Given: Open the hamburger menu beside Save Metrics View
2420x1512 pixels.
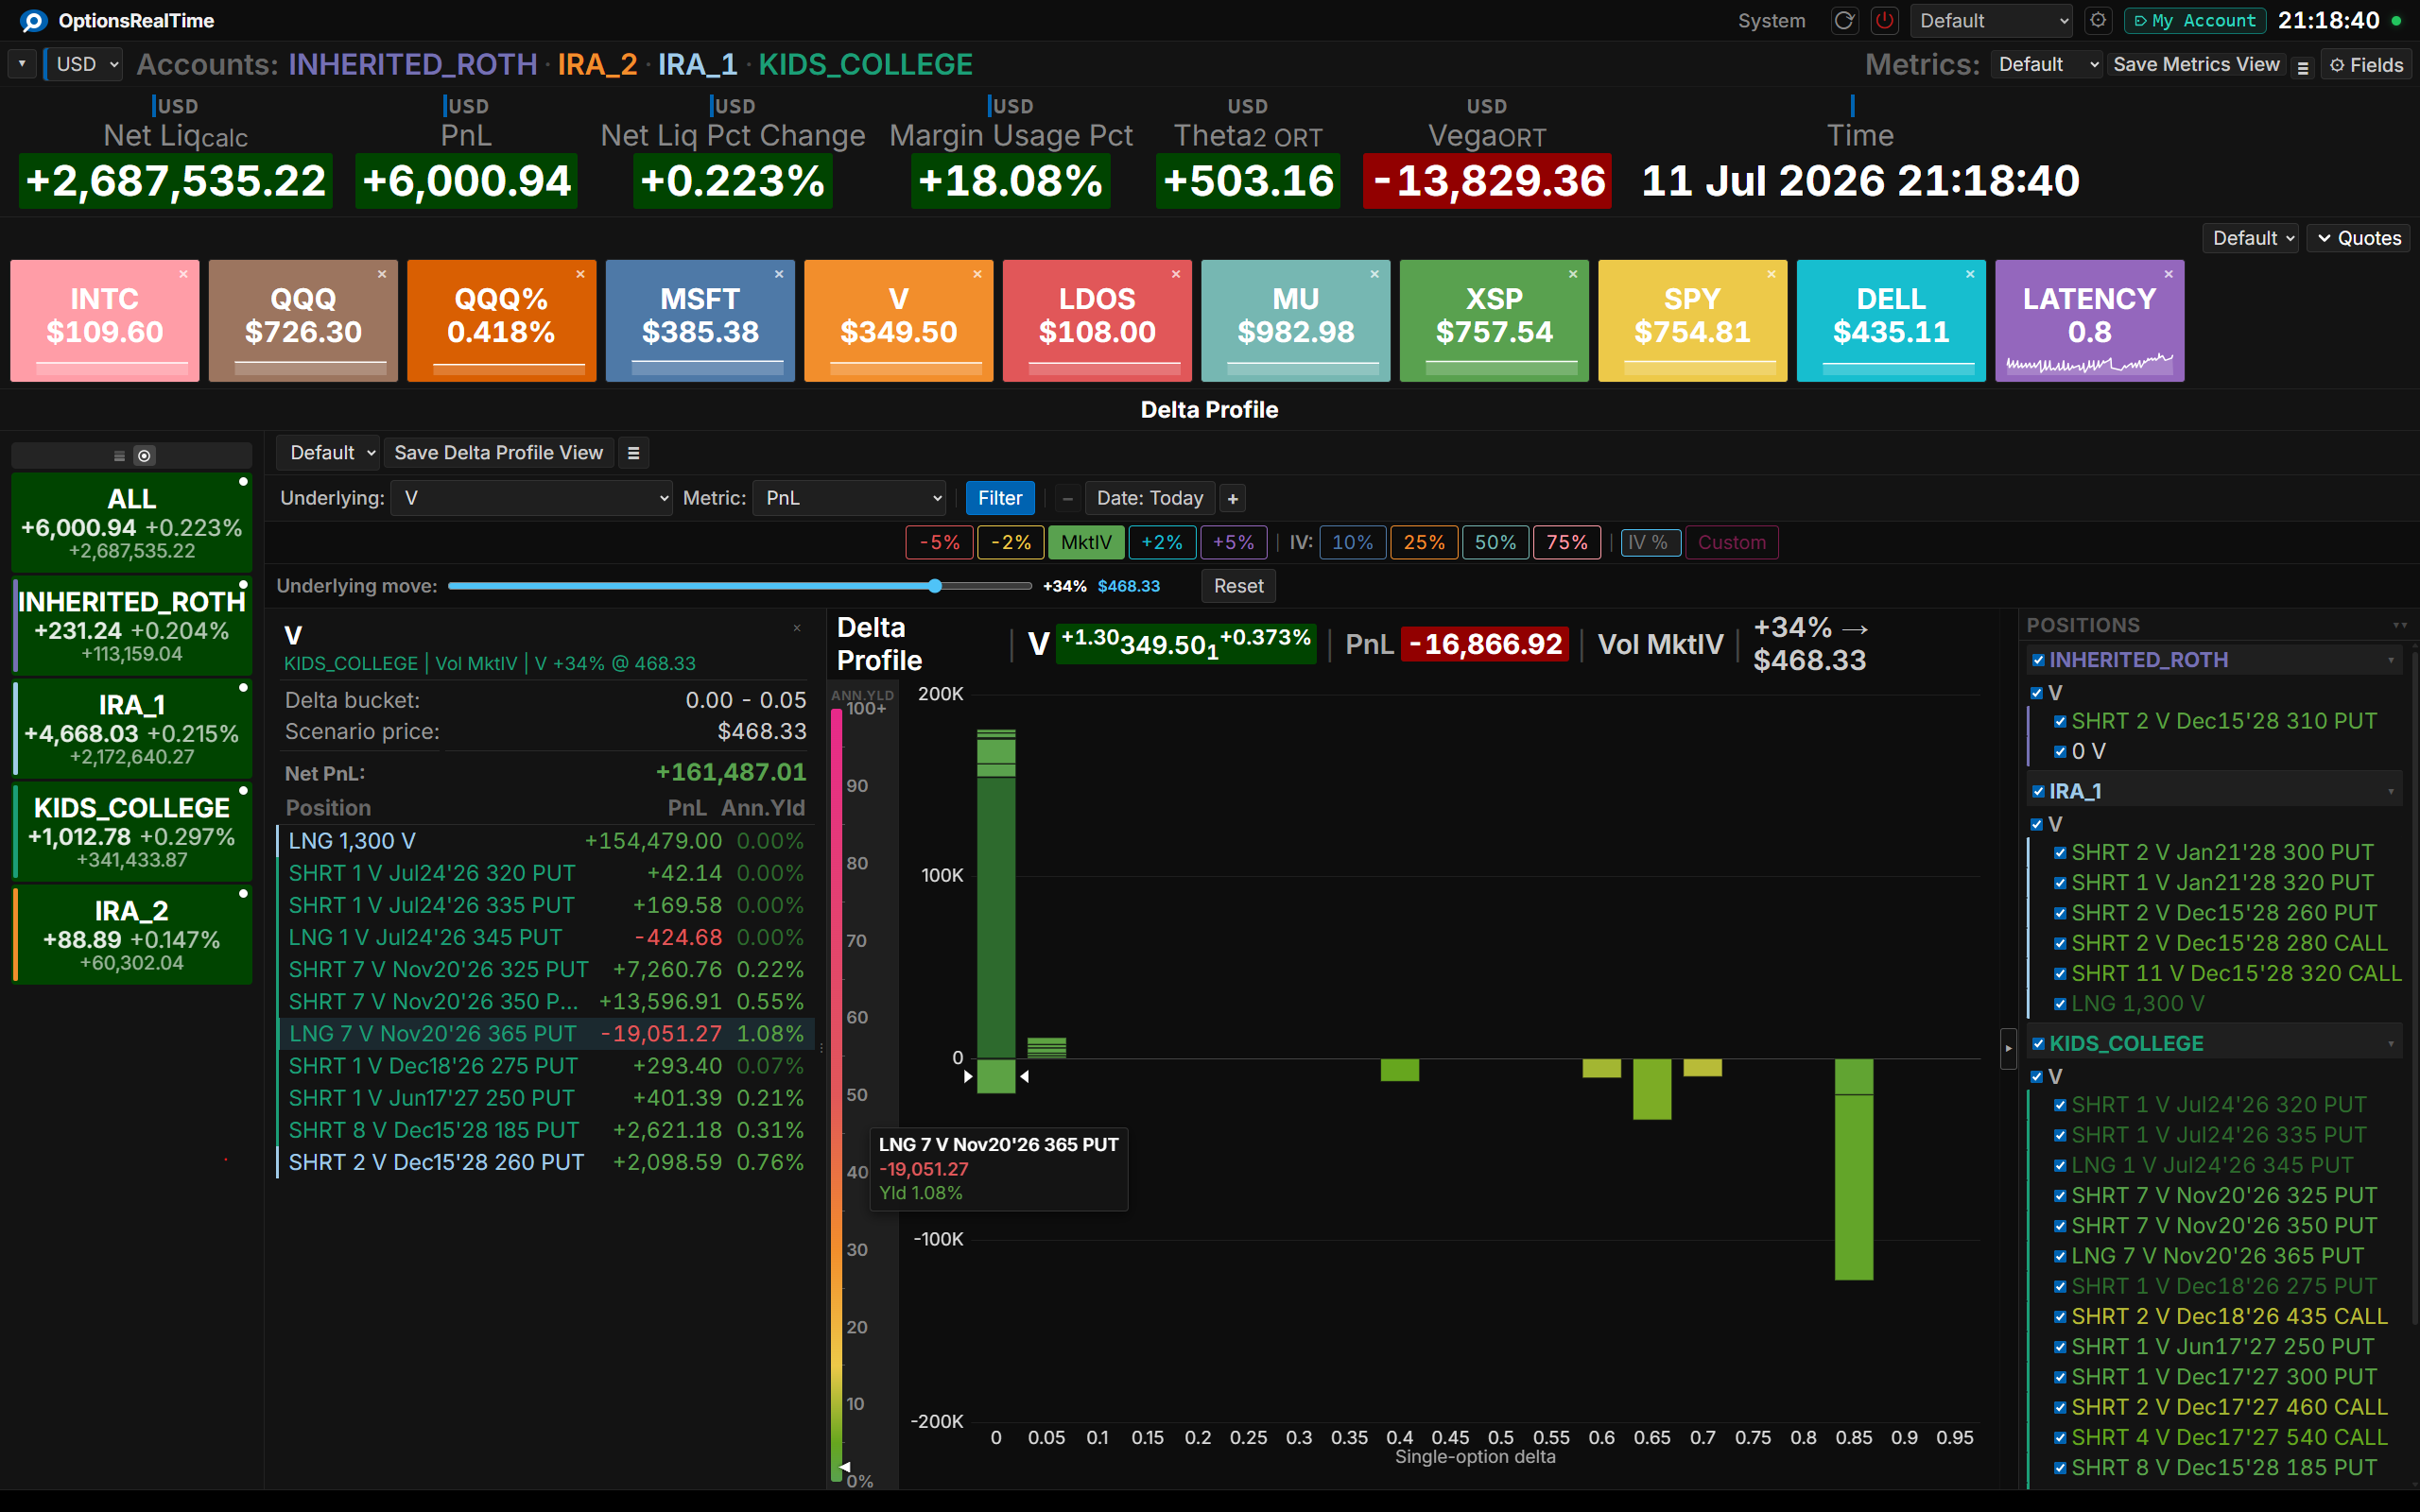Looking at the screenshot, I should point(2303,66).
